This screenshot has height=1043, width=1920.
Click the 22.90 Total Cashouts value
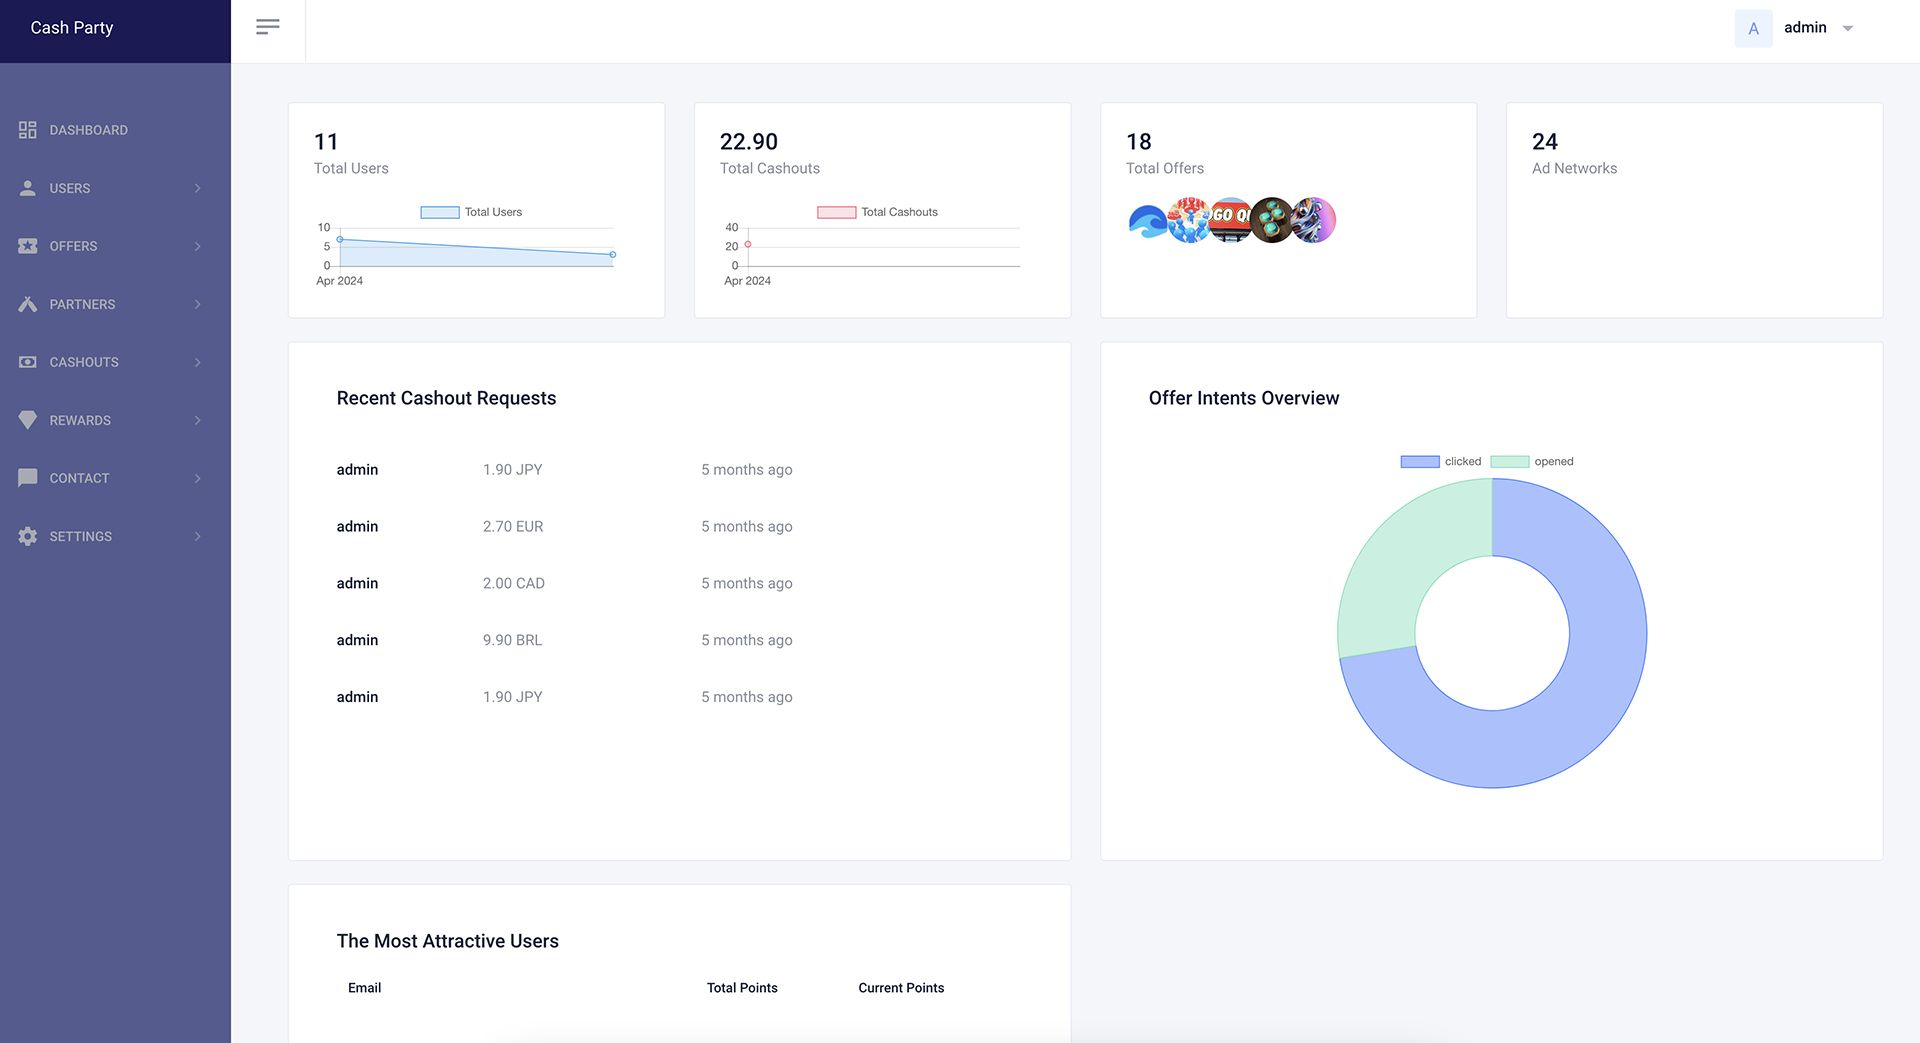point(749,142)
